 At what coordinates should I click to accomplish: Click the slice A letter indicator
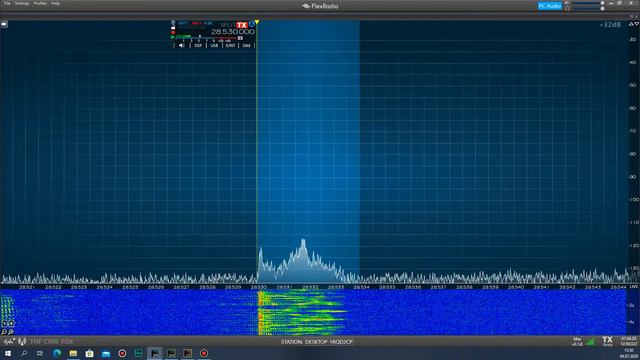pos(252,24)
